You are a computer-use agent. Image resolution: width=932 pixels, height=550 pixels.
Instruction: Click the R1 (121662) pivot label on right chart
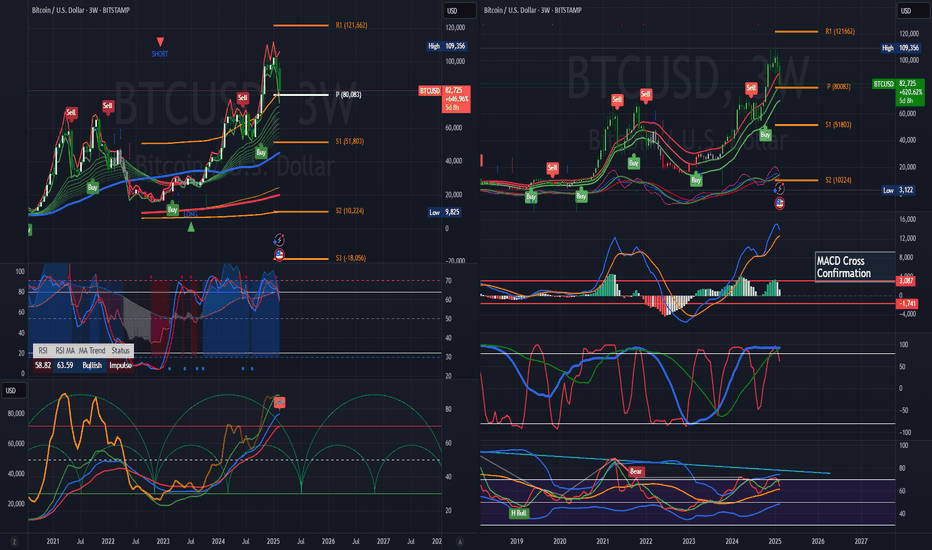tap(840, 32)
